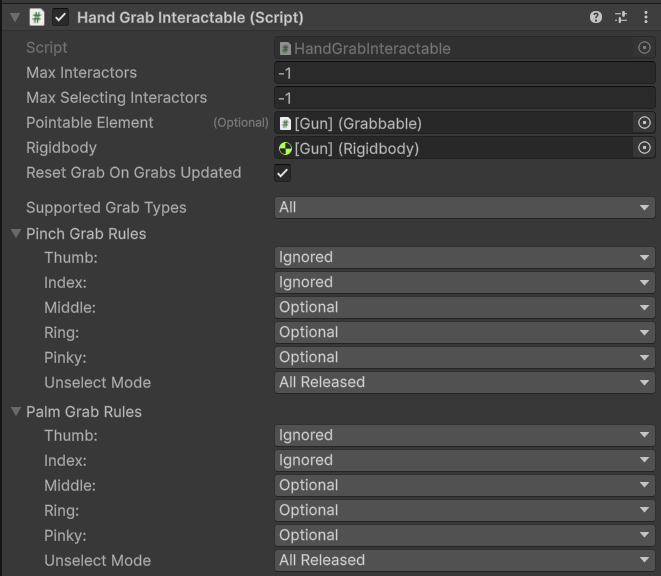661x576 pixels.
Task: Open object picker for Pointable Element
Action: (x=644, y=123)
